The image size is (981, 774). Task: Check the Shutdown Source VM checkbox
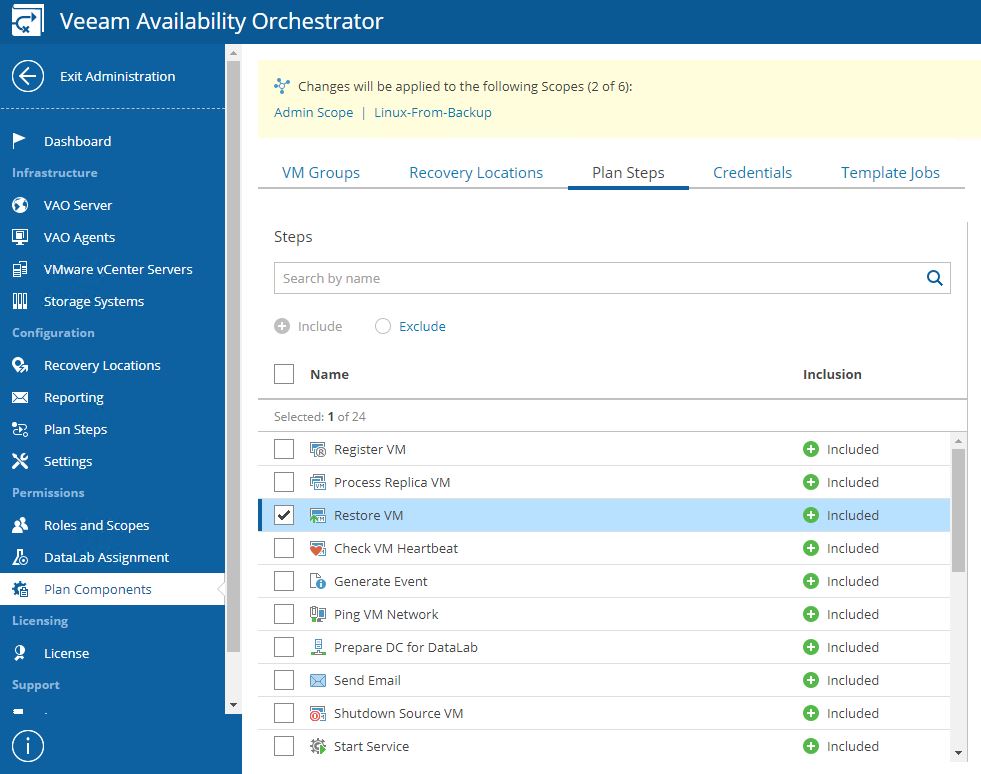tap(284, 713)
